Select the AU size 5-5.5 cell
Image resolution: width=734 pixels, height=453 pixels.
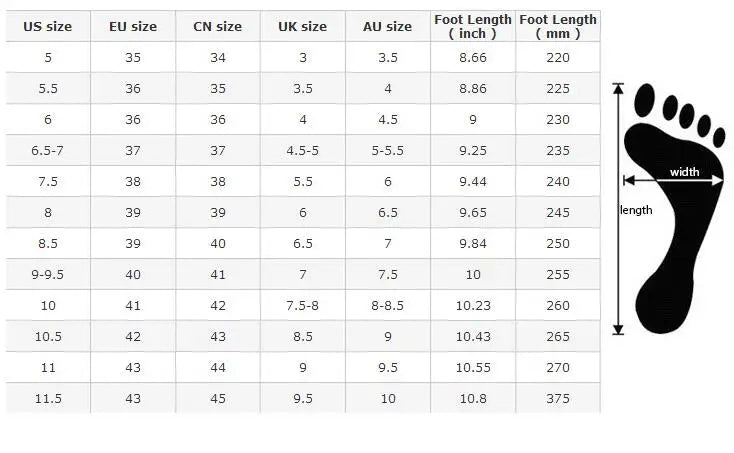pyautogui.click(x=387, y=151)
